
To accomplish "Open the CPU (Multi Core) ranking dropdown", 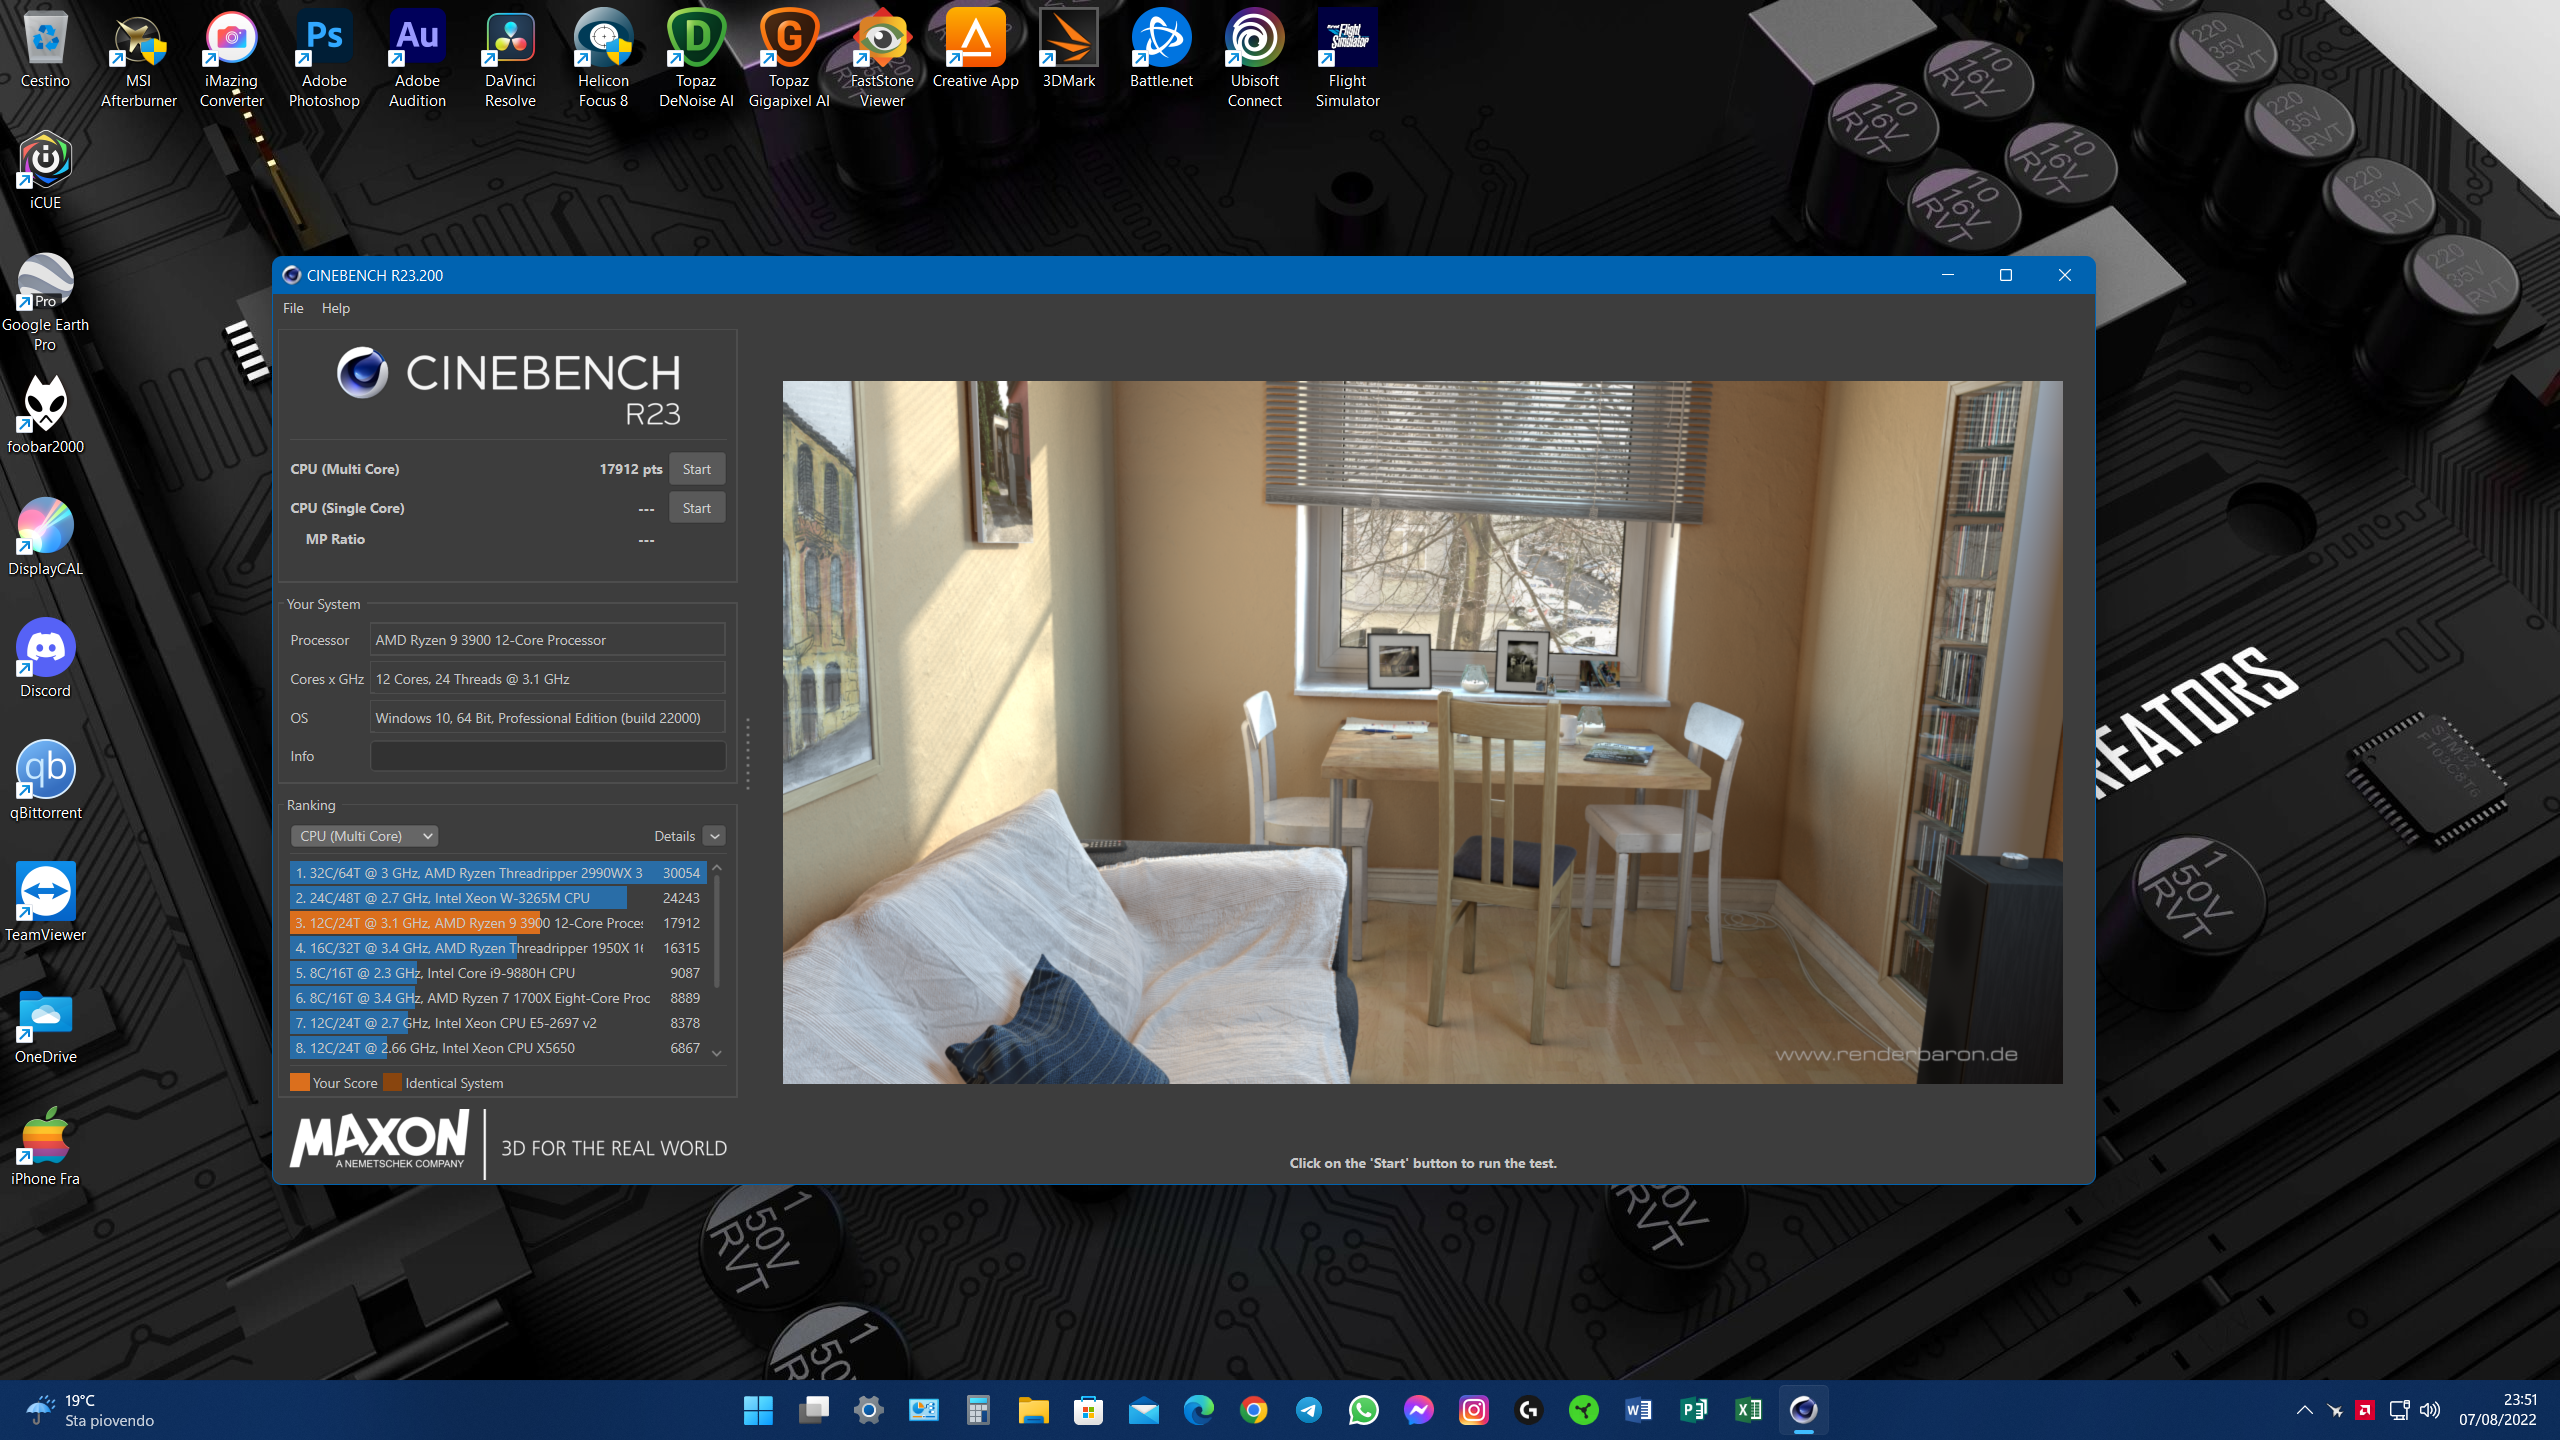I will click(x=365, y=836).
